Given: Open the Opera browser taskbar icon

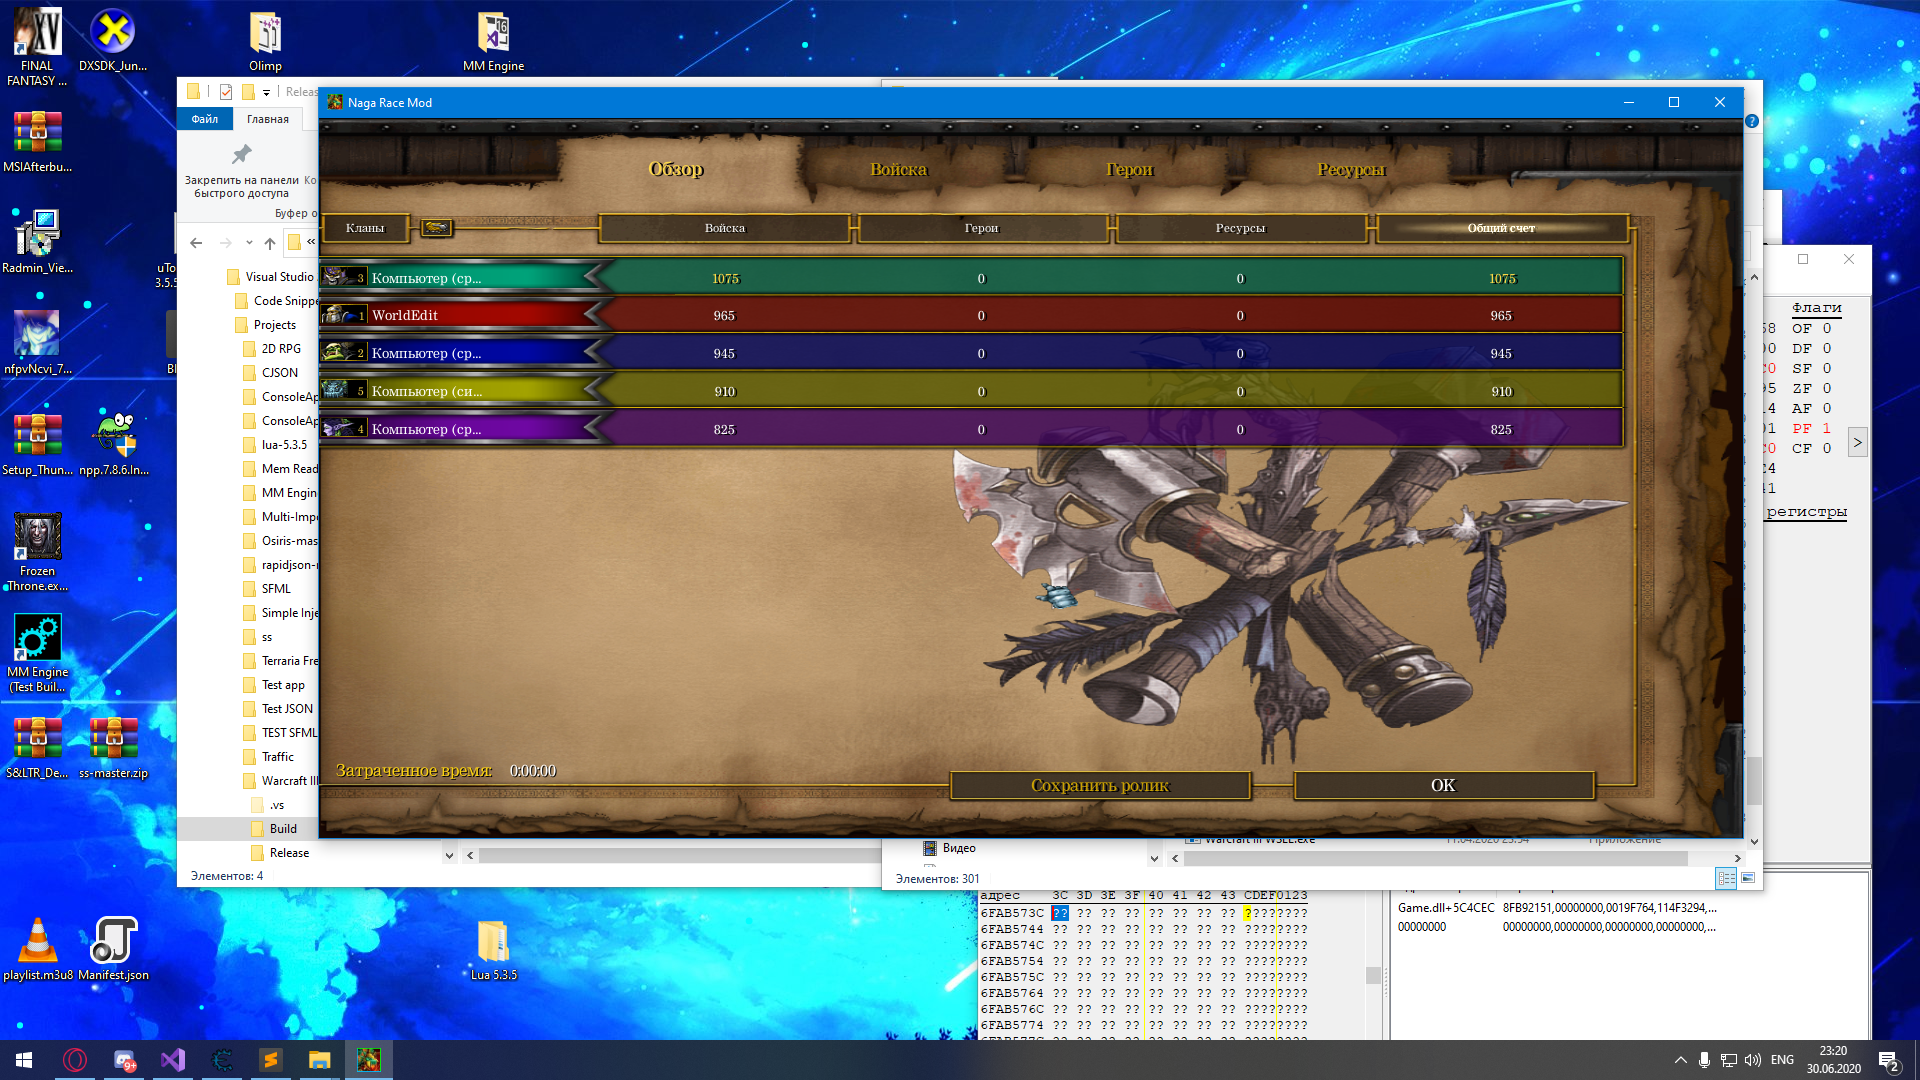Looking at the screenshot, I should [75, 1060].
